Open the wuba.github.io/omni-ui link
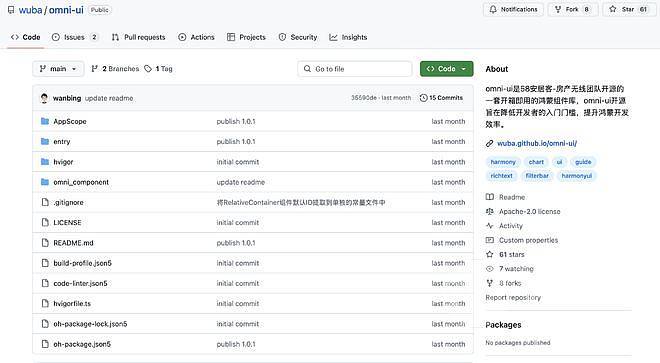The image size is (660, 363). coord(537,144)
